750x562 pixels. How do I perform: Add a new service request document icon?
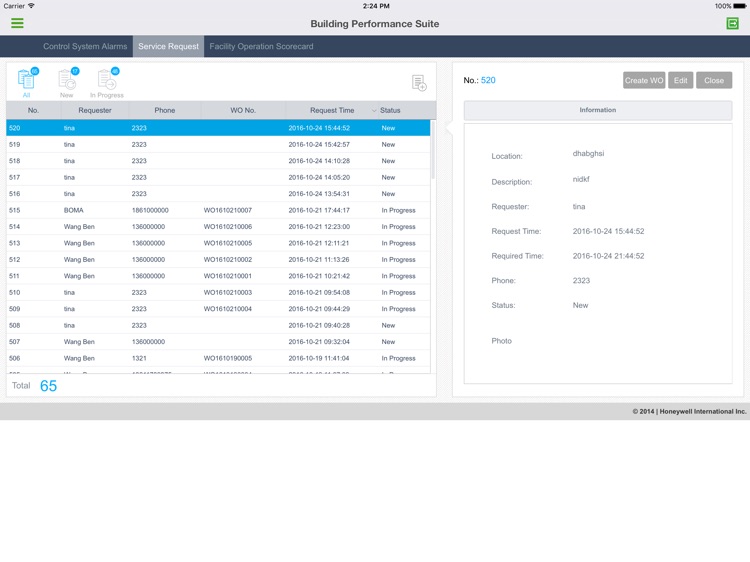click(x=419, y=83)
